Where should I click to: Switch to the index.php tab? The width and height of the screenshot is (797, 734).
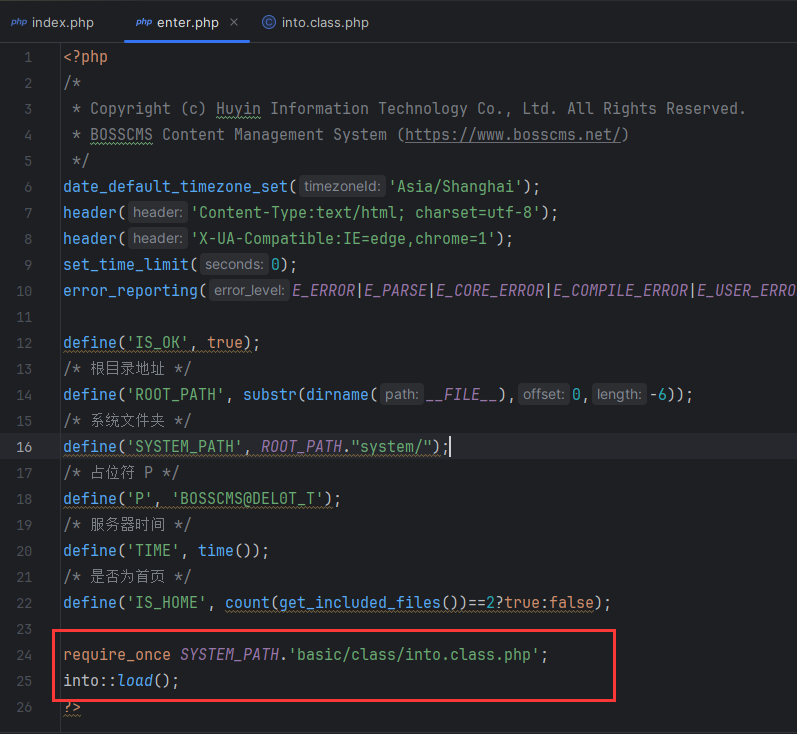tap(62, 22)
